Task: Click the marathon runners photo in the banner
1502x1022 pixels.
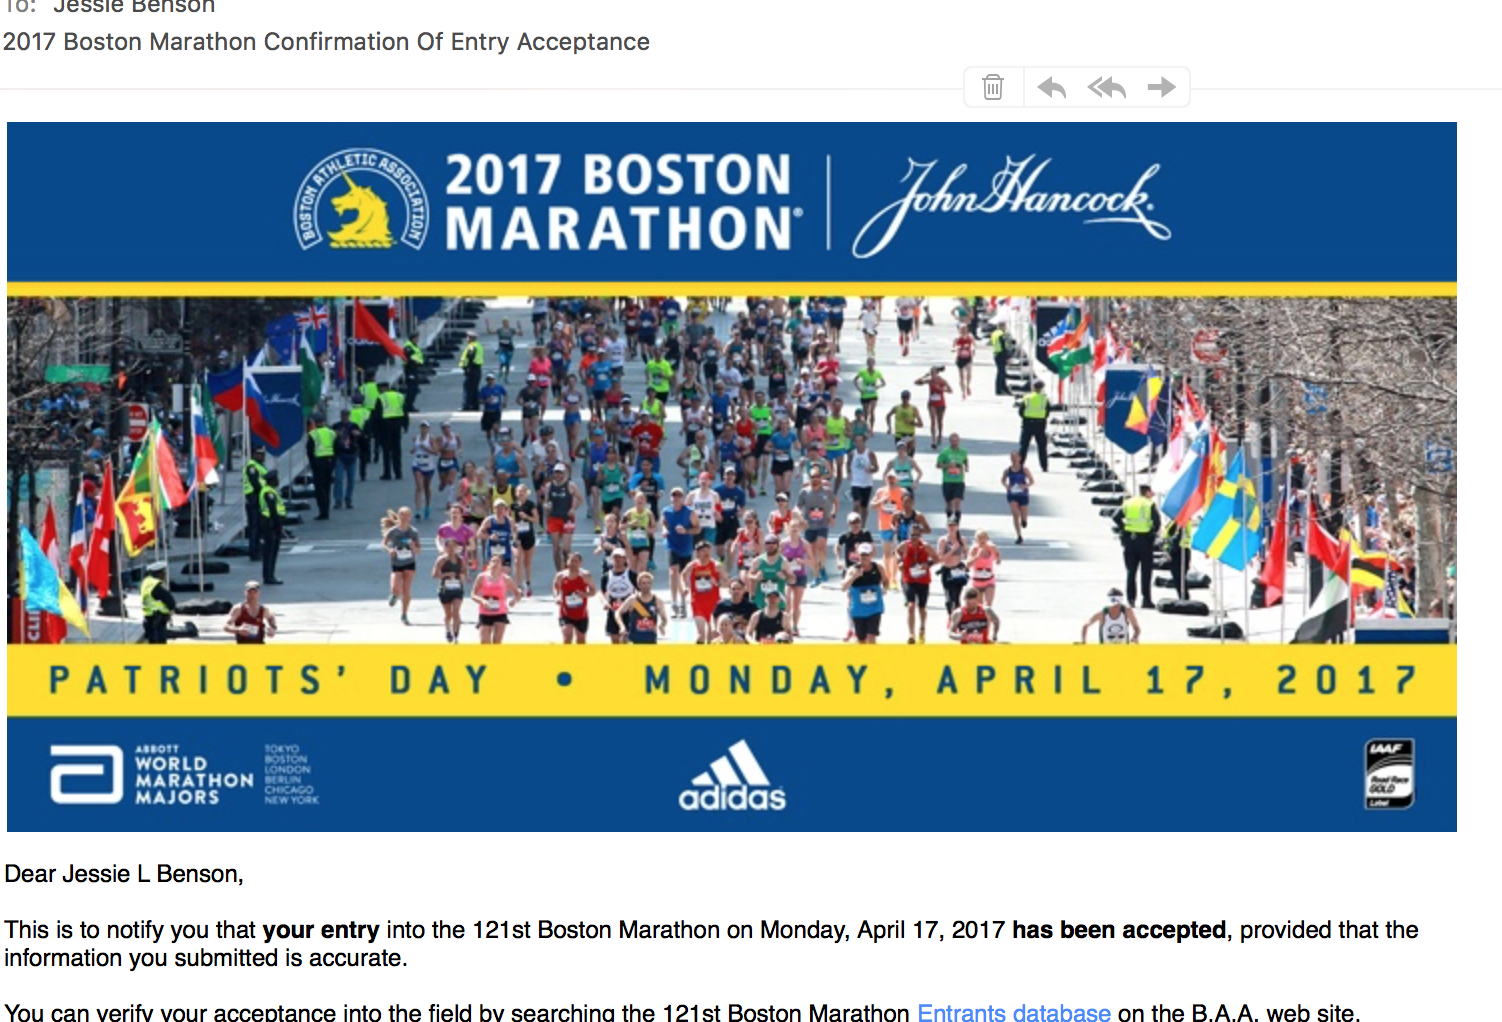Action: [731, 470]
